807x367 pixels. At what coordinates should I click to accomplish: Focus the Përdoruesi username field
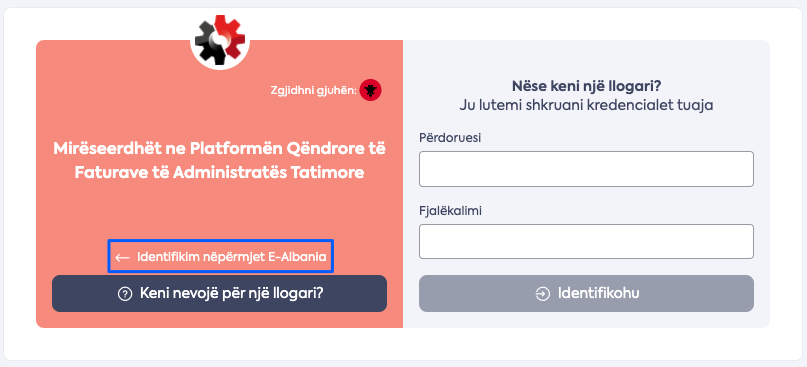coord(586,169)
